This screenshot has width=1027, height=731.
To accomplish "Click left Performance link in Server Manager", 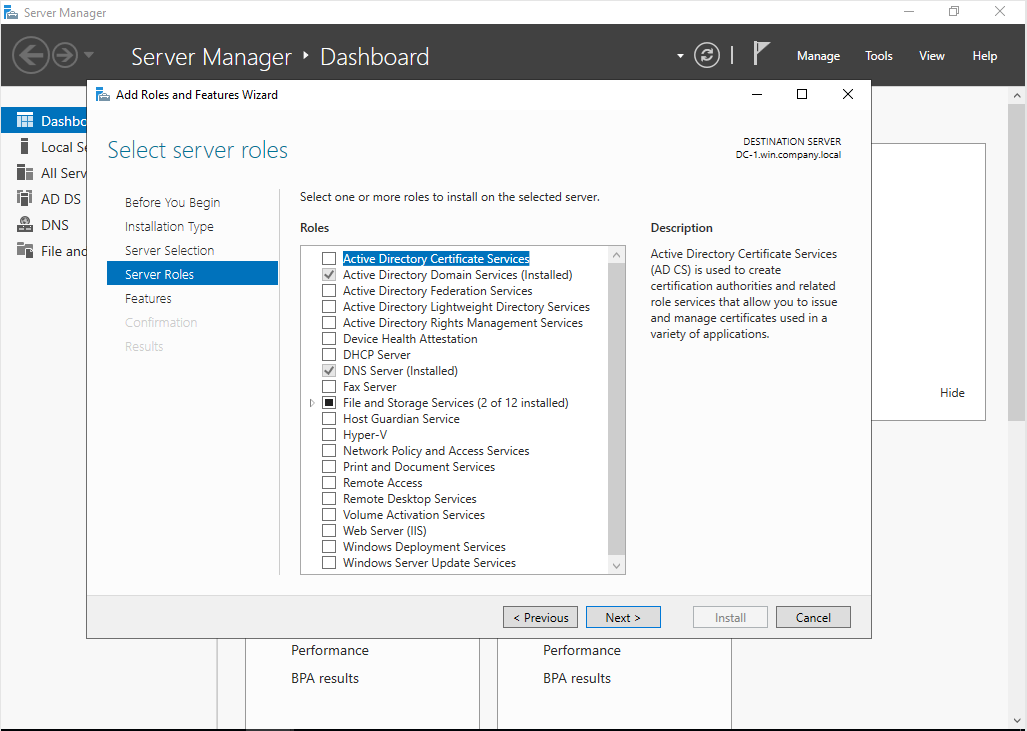I will point(329,650).
